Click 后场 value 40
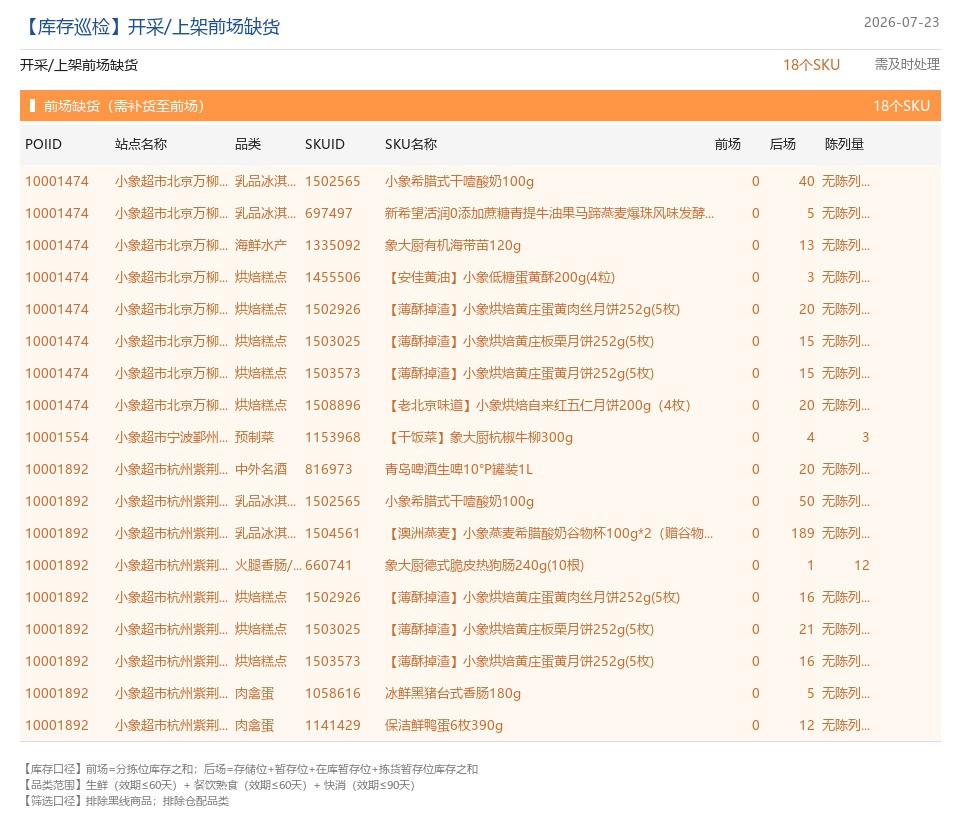This screenshot has width=960, height=831. coord(806,182)
